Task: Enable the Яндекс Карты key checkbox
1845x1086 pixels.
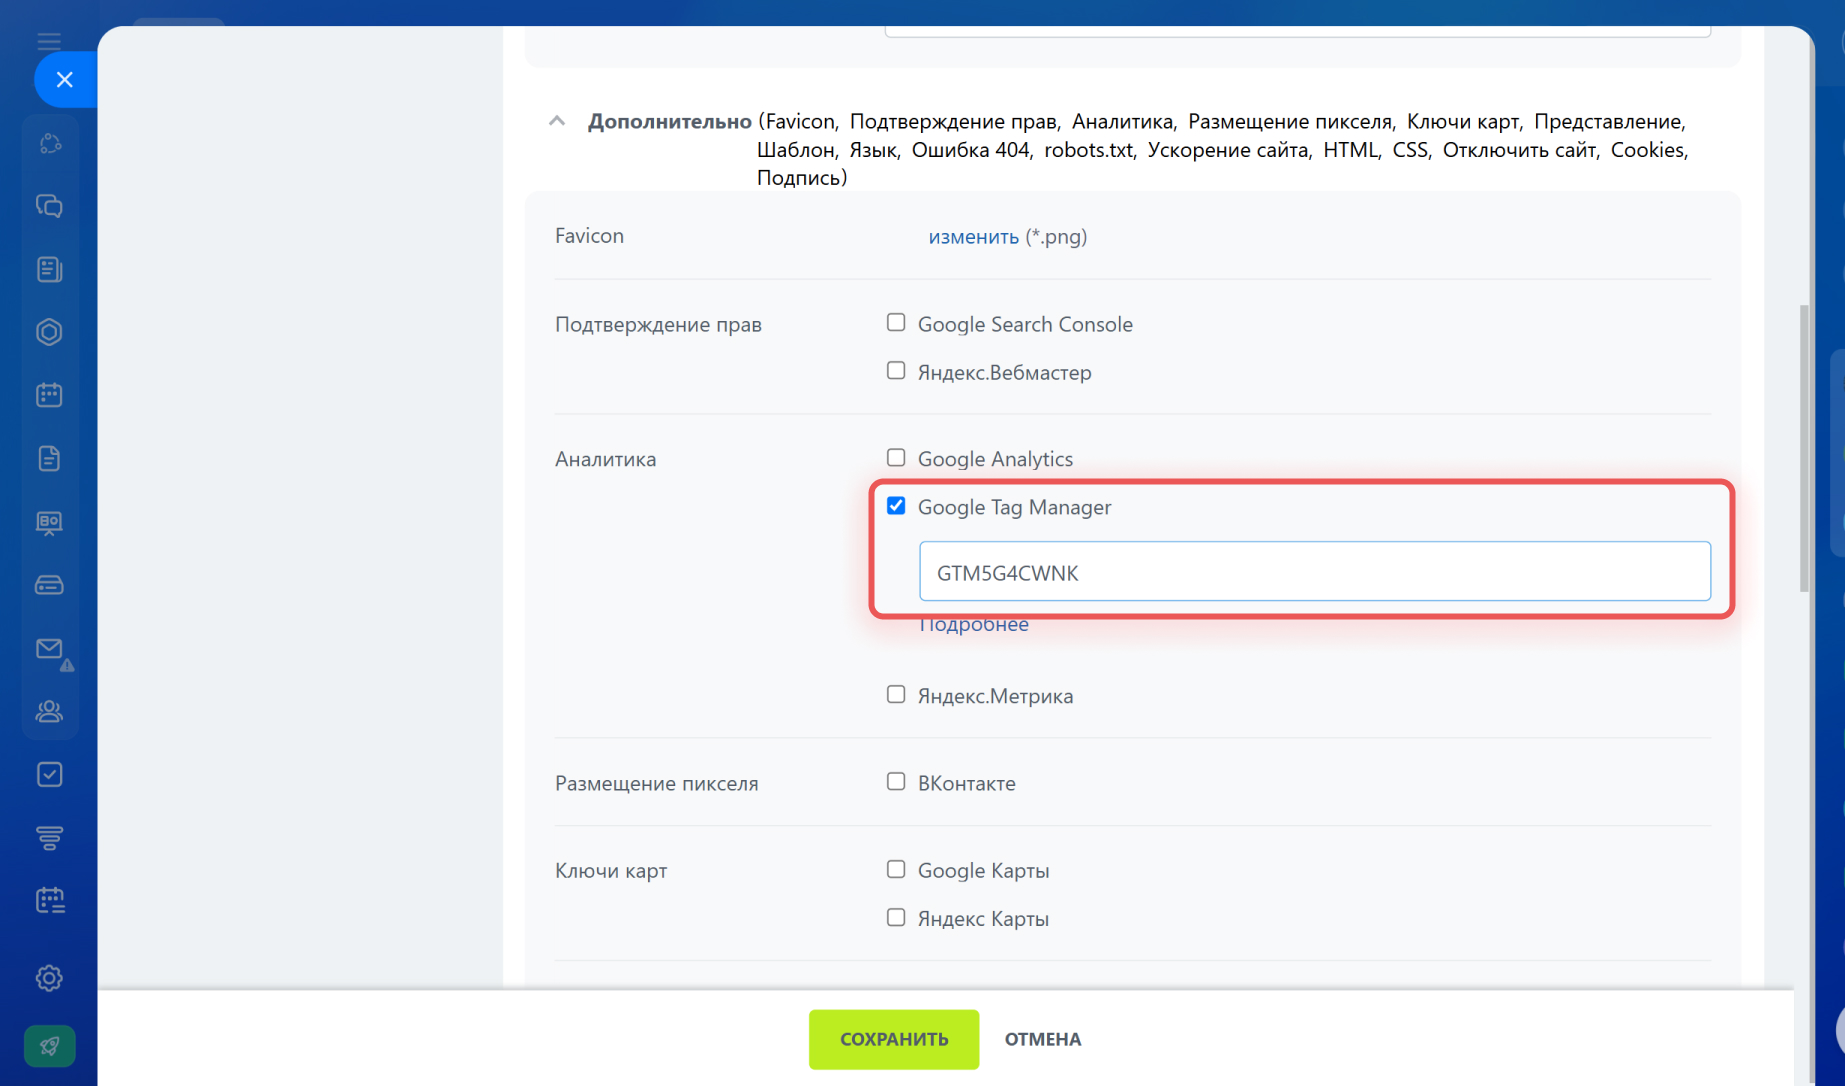Action: pos(896,918)
